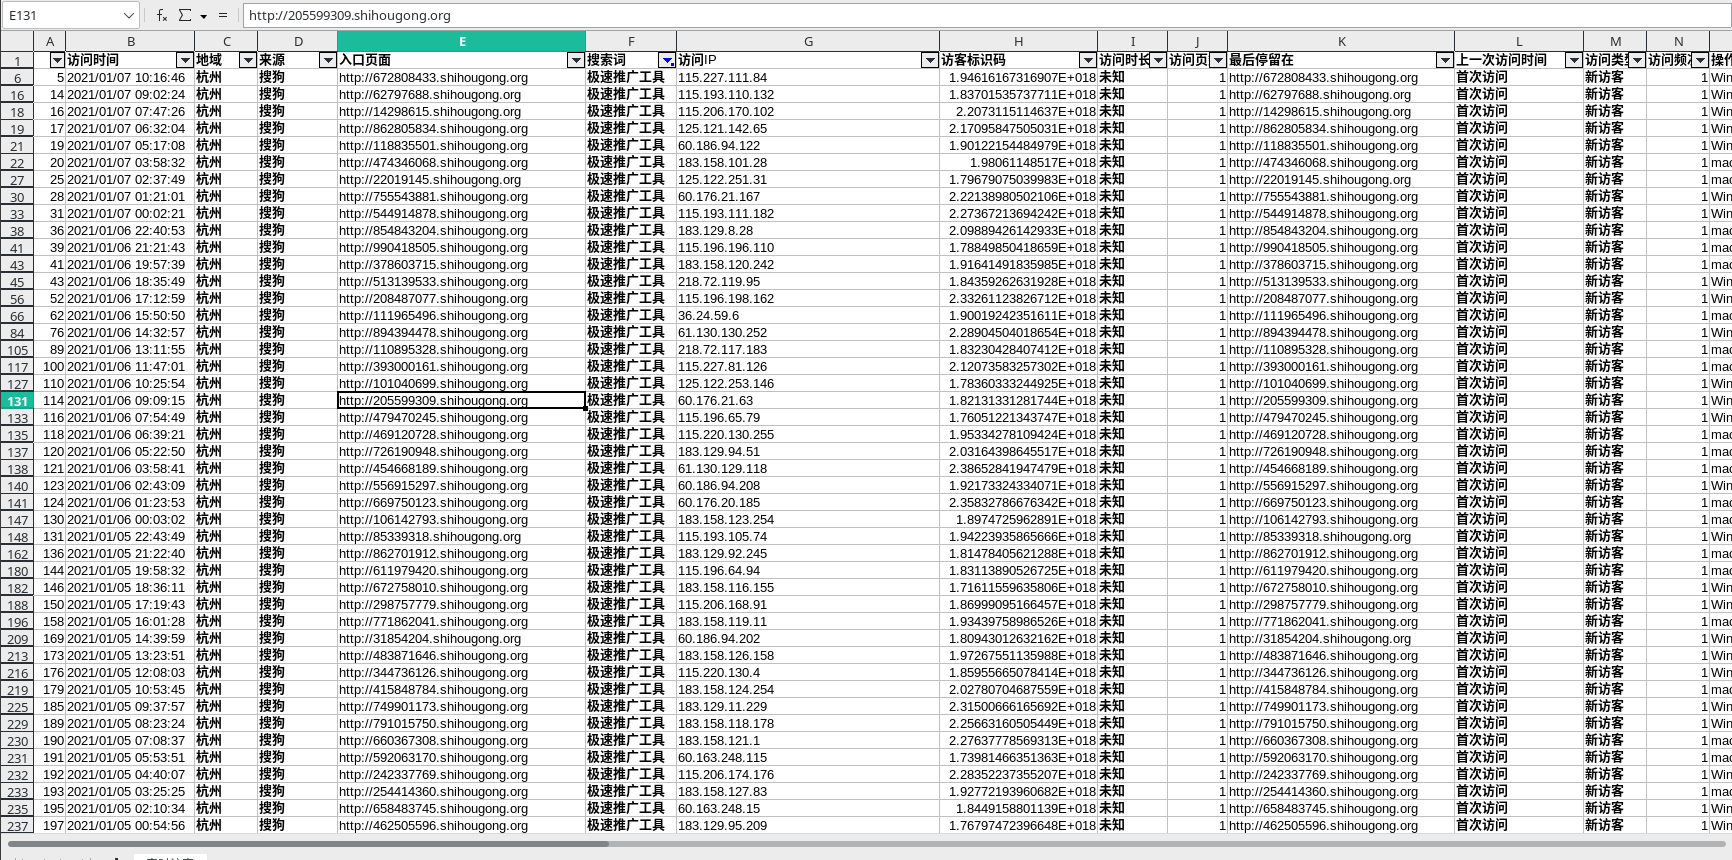This screenshot has width=1732, height=860.
Task: Click the Sum (Σ) icon
Action: 185,15
